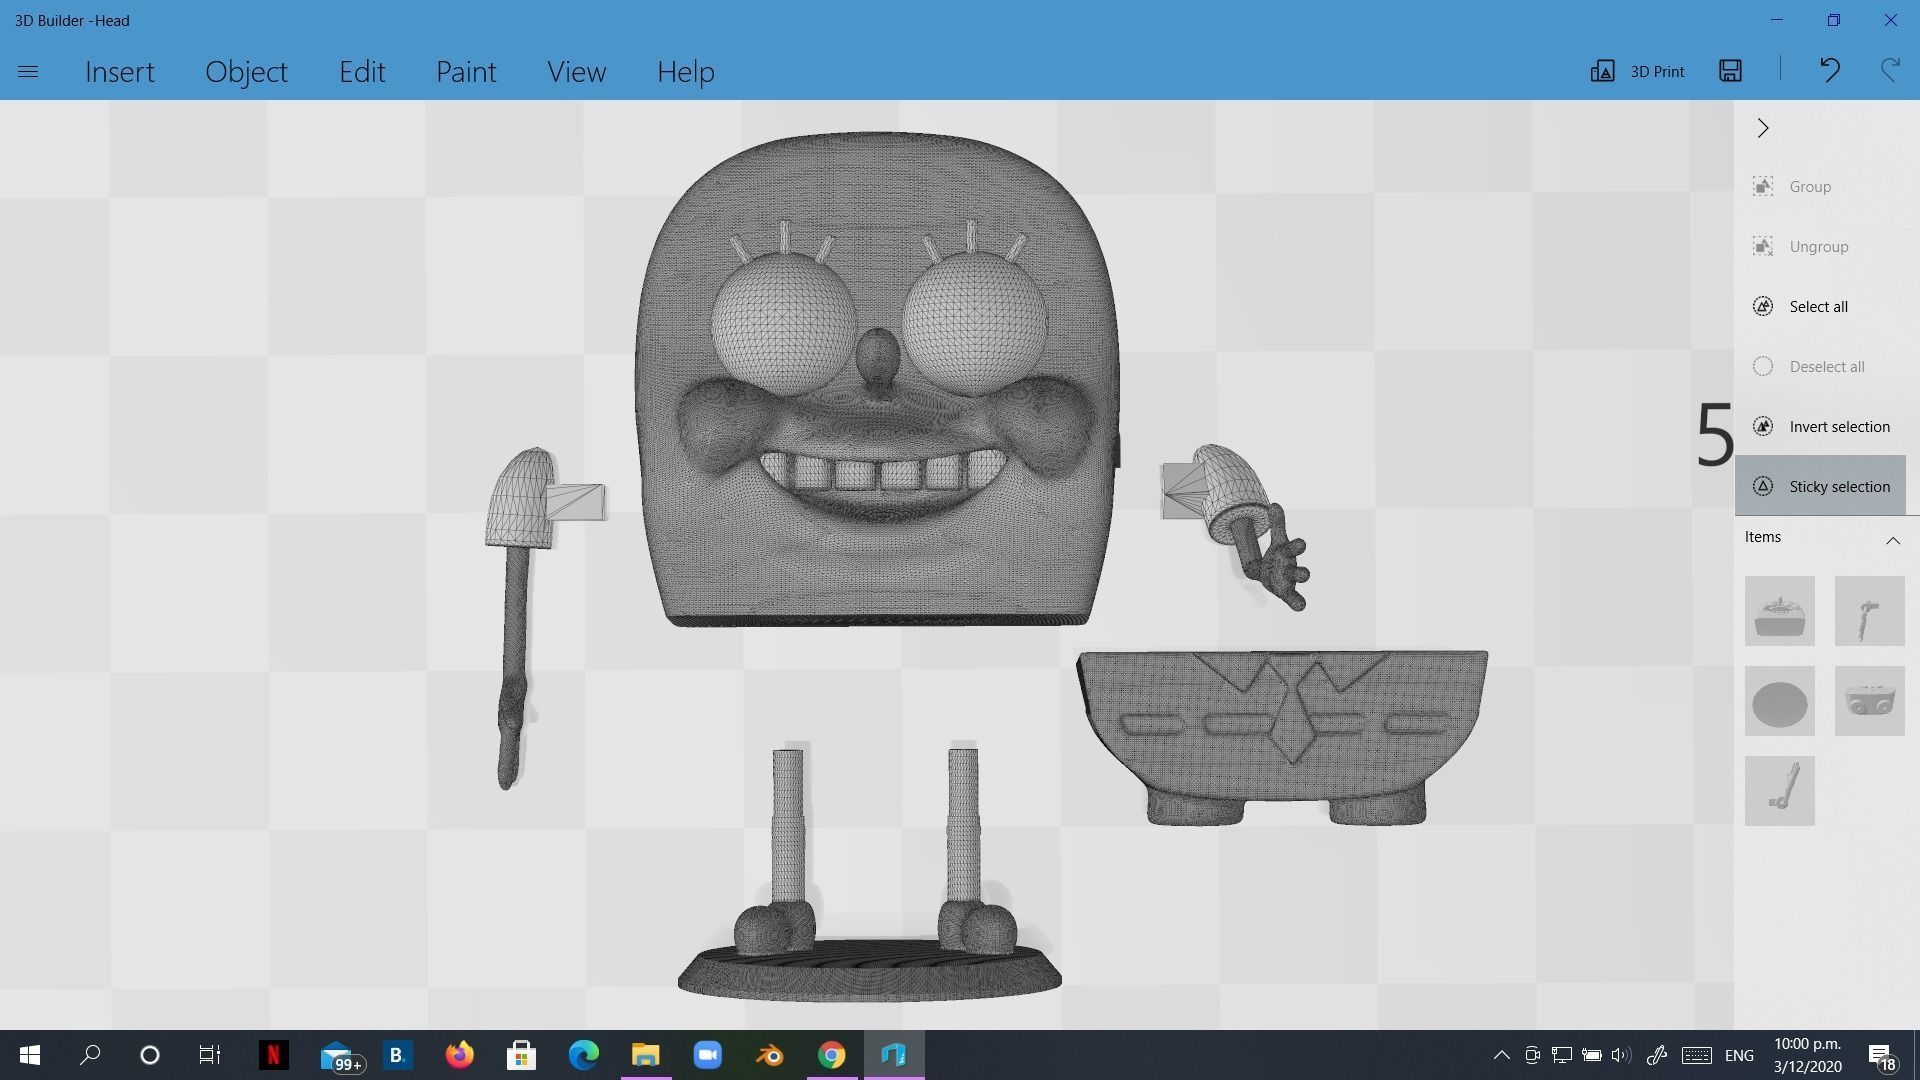
Task: Click Deselect all in the side panel
Action: [x=1820, y=367]
